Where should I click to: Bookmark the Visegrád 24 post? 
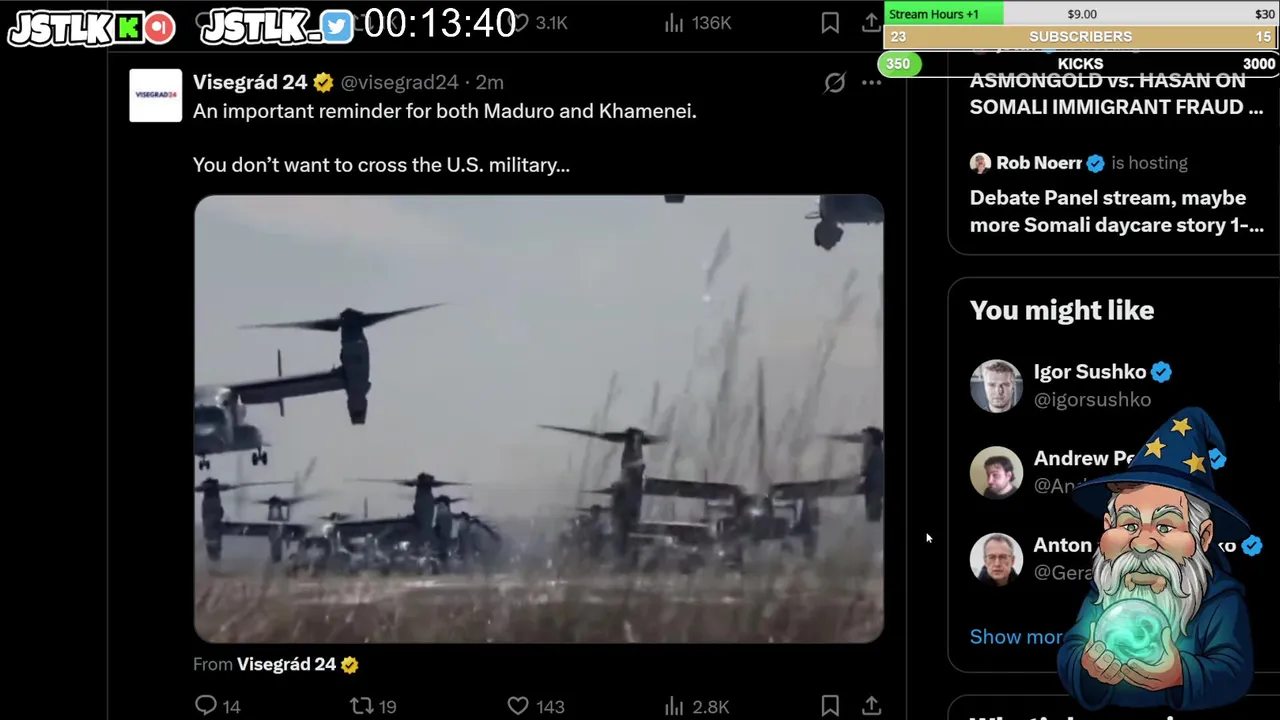coord(830,706)
